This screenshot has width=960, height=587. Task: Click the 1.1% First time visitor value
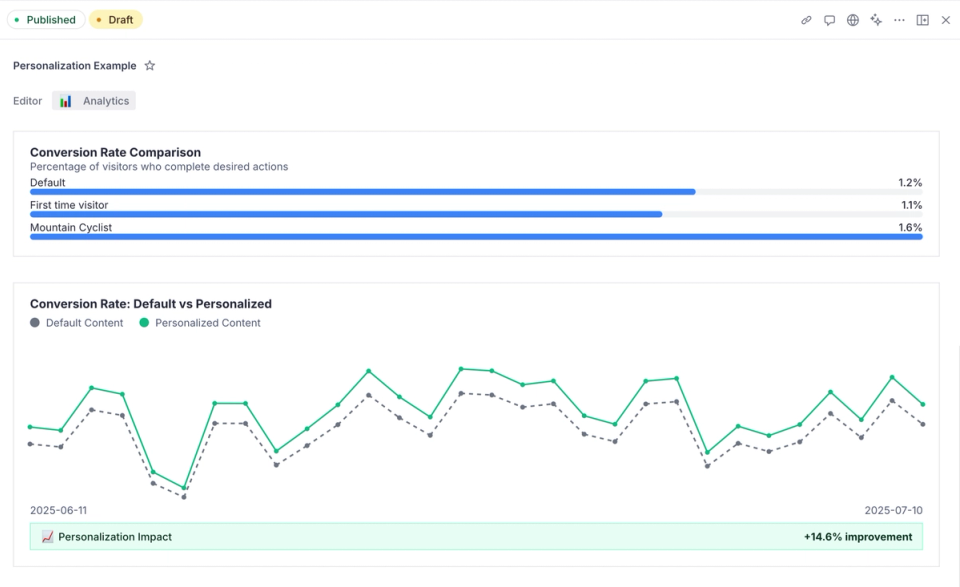point(911,205)
